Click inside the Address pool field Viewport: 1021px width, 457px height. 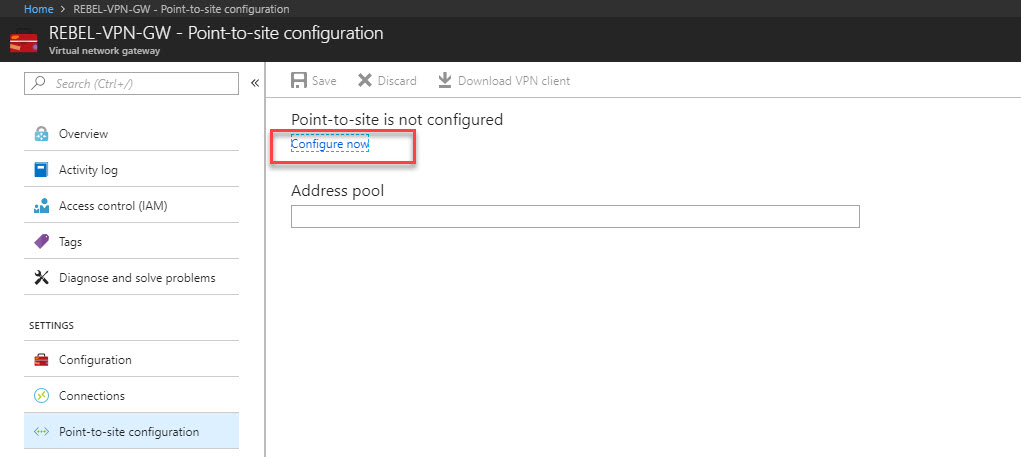coord(575,217)
